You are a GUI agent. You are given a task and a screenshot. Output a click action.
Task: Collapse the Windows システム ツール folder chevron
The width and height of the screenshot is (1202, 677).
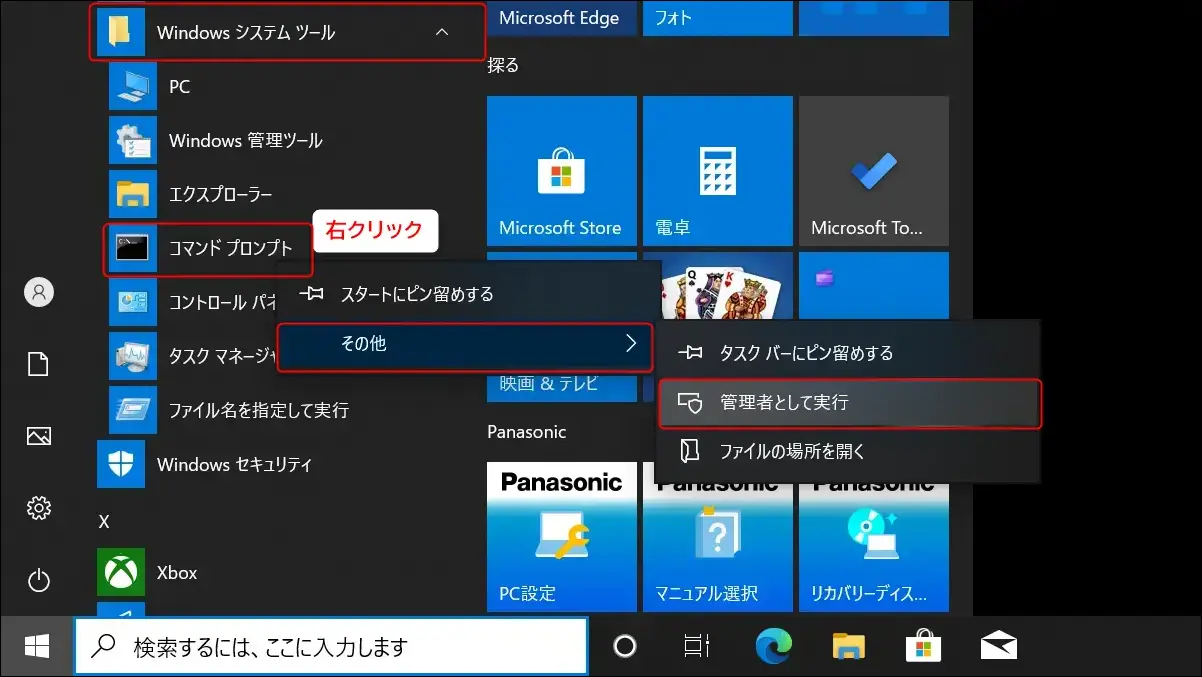[x=442, y=33]
